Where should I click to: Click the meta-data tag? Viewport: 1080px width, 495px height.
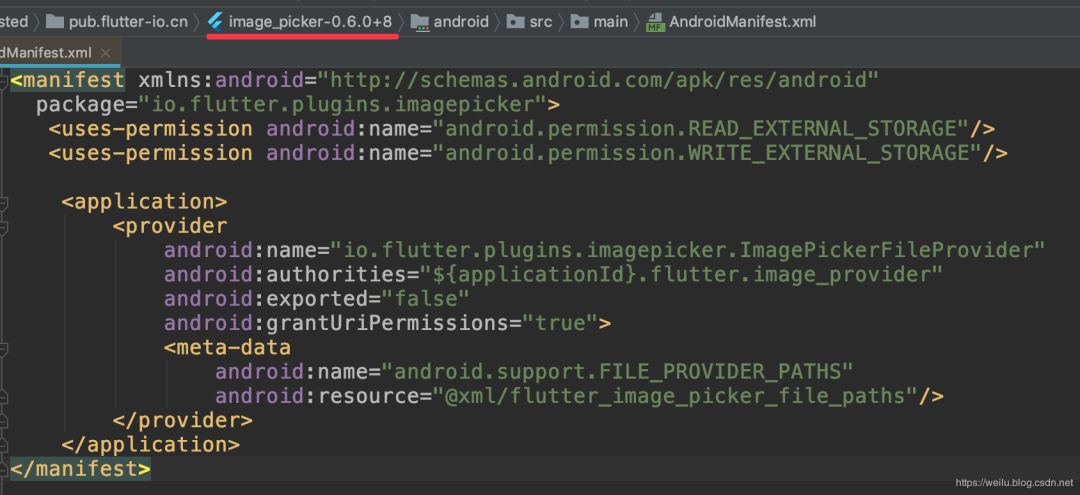(x=227, y=347)
